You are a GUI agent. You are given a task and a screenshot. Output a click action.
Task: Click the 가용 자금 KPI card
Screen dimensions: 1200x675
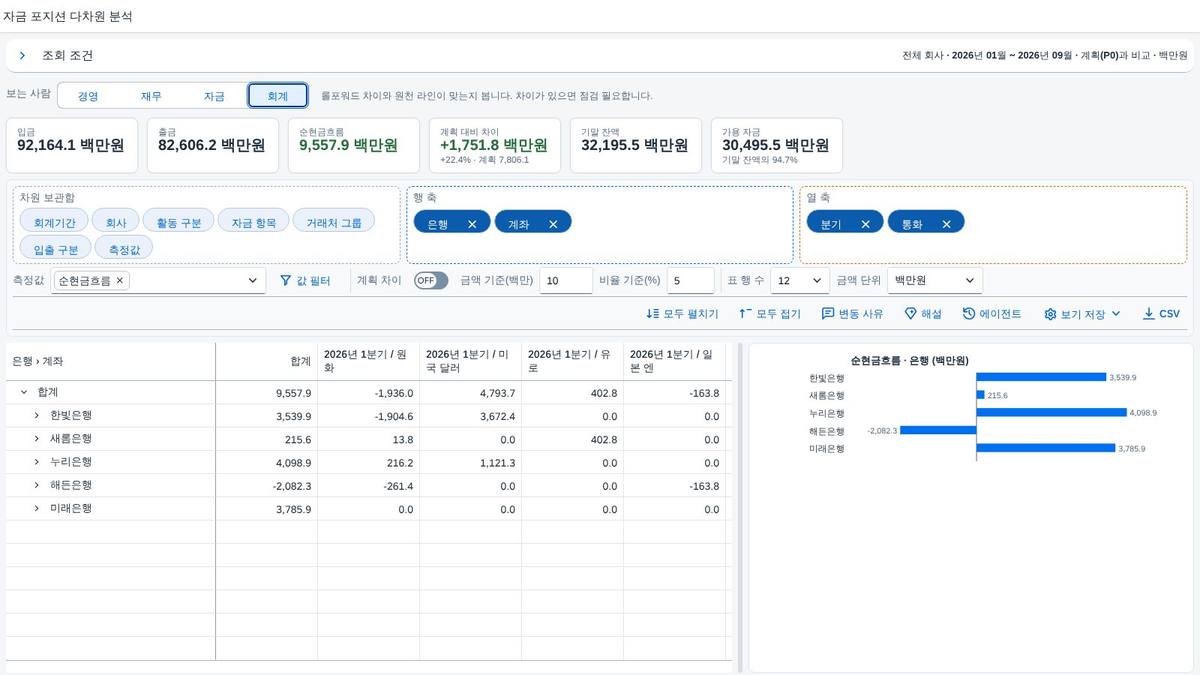coord(777,145)
